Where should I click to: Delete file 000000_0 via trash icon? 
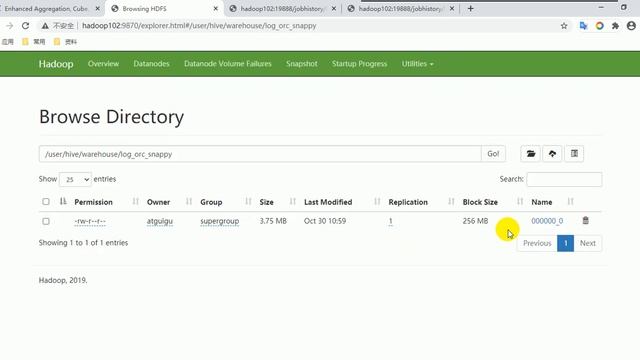coord(585,220)
